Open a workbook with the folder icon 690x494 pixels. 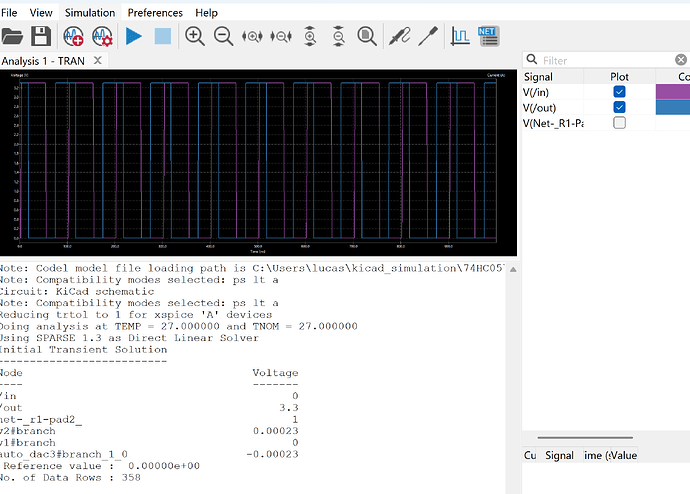point(12,36)
